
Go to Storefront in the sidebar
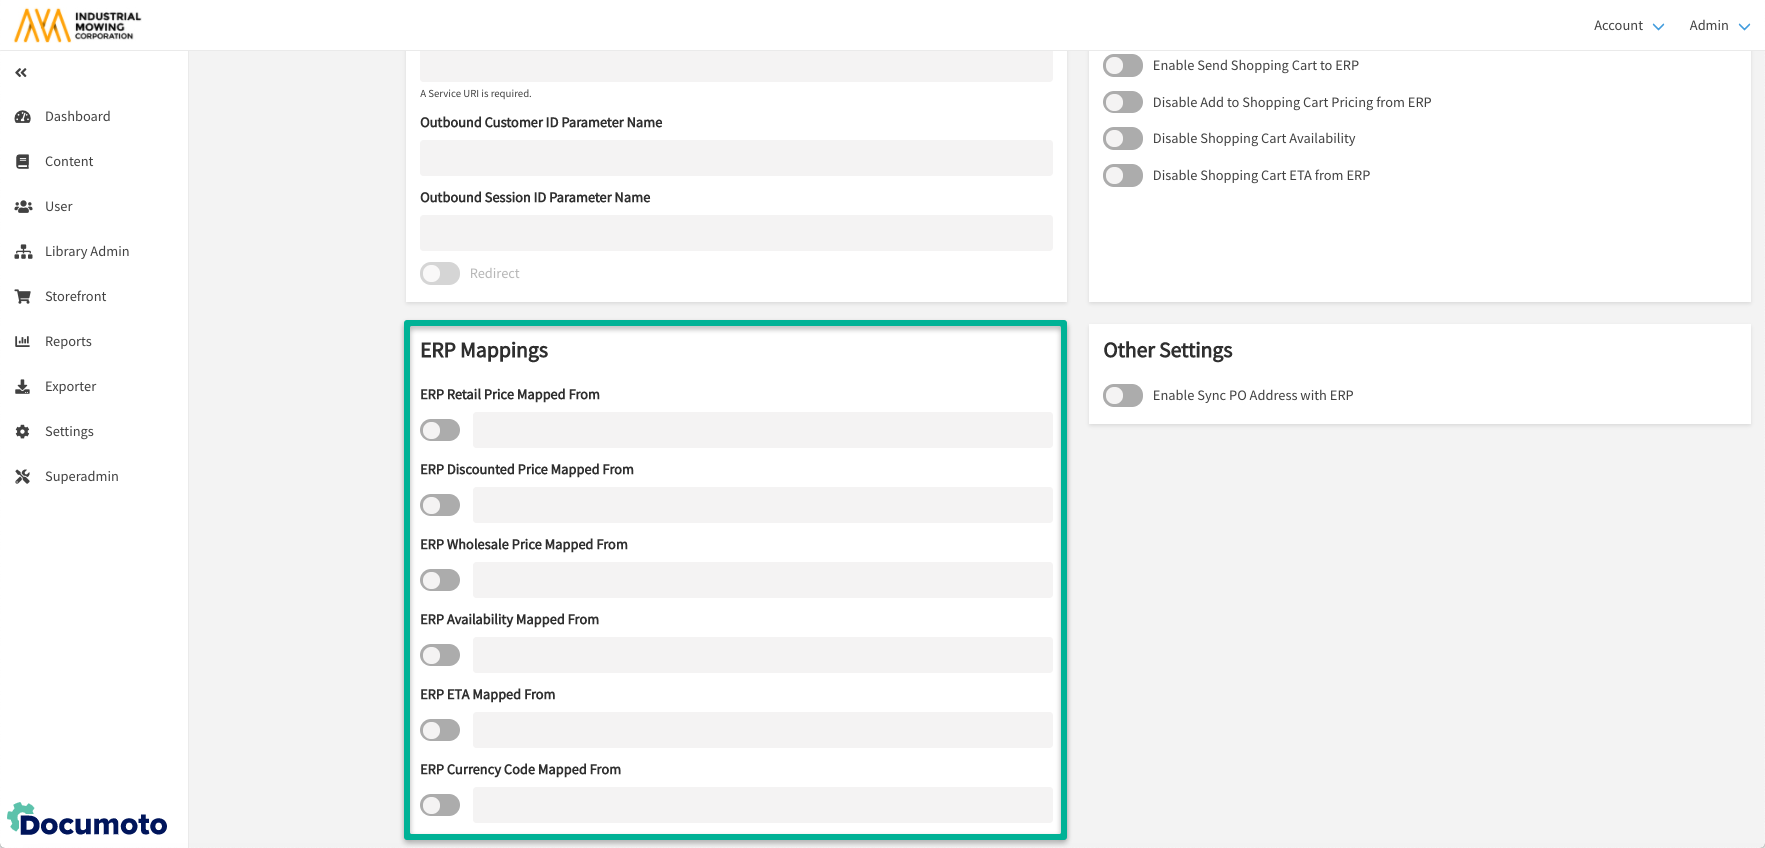pos(75,297)
